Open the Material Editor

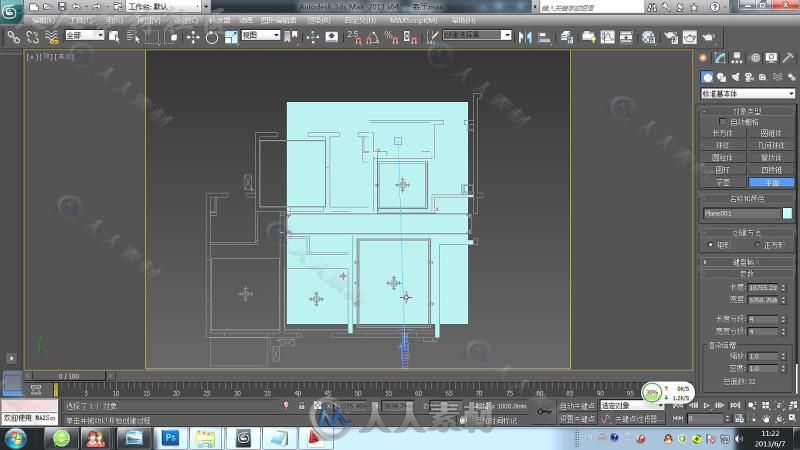pos(648,37)
